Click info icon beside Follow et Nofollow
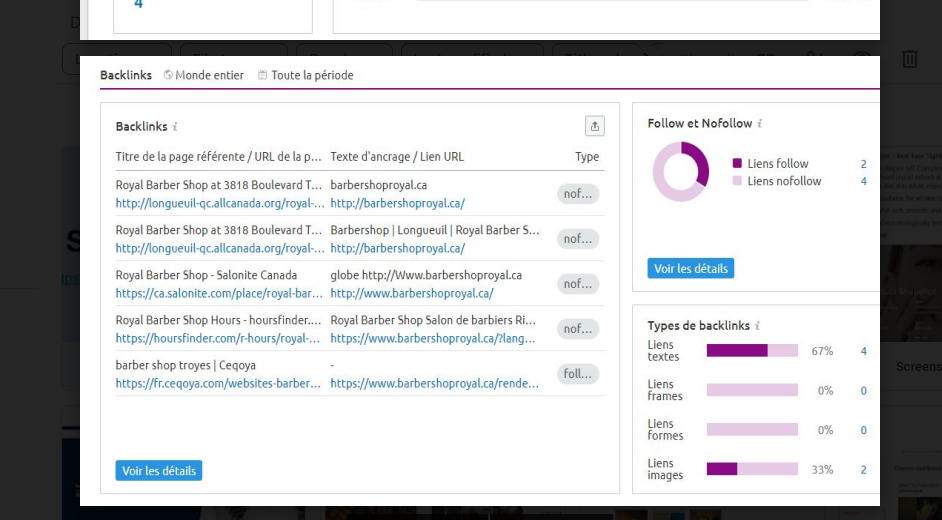The height and width of the screenshot is (520, 942). point(759,124)
